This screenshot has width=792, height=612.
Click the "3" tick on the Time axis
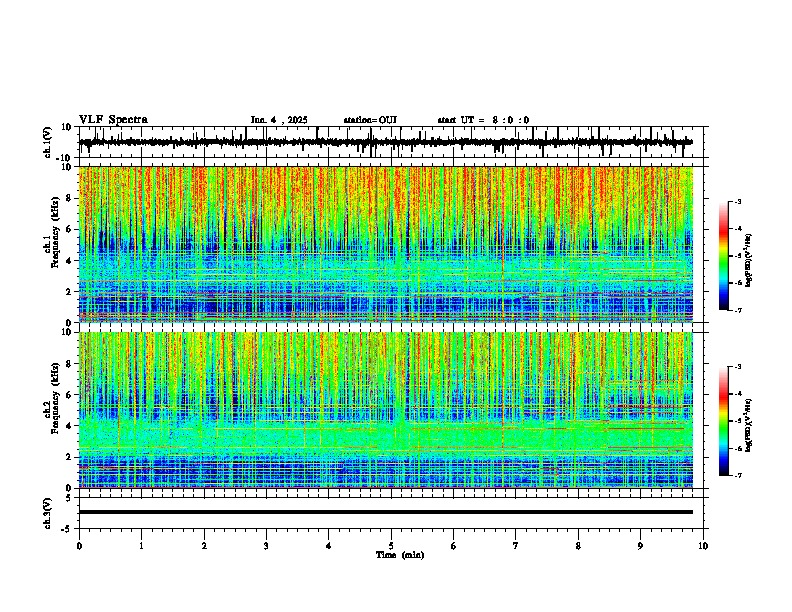(266, 546)
